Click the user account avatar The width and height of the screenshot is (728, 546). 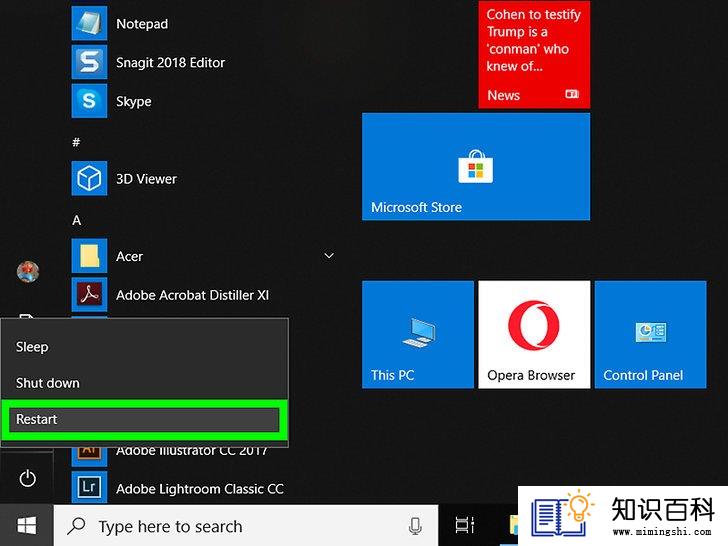(28, 271)
